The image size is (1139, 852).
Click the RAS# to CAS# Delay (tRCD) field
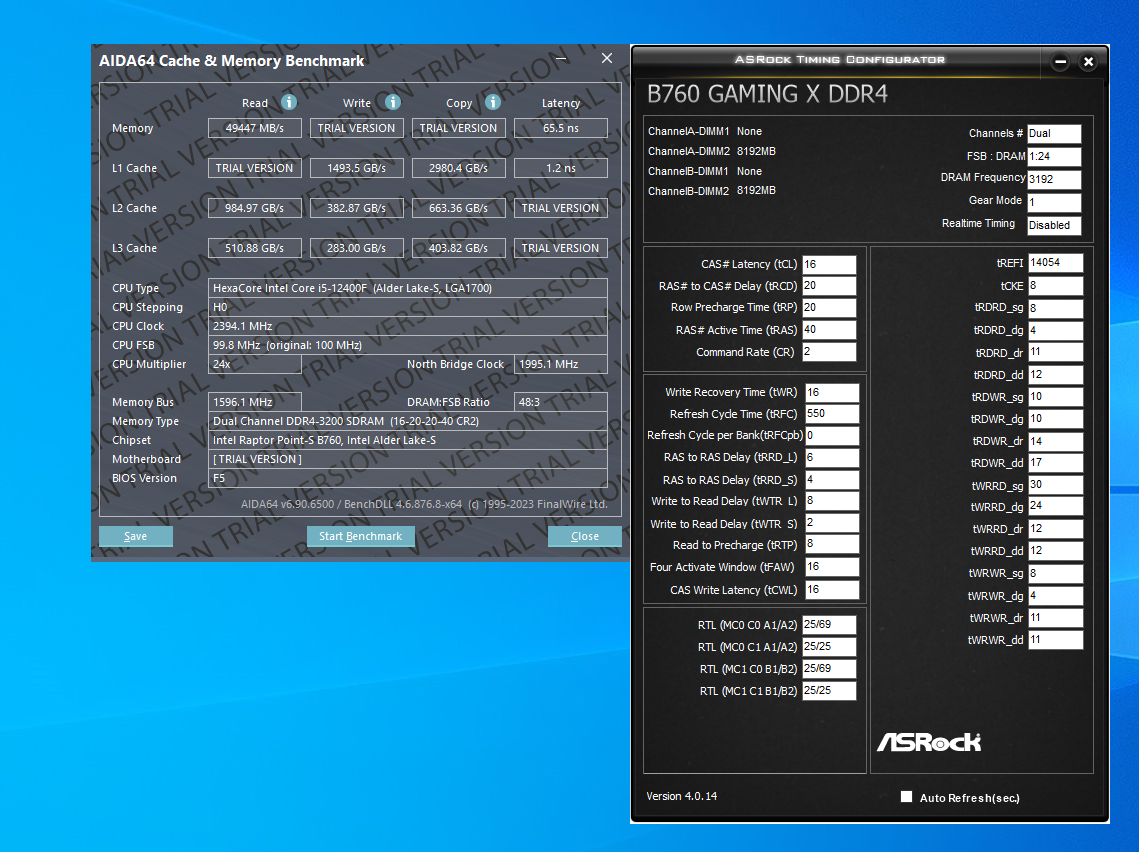[x=829, y=286]
